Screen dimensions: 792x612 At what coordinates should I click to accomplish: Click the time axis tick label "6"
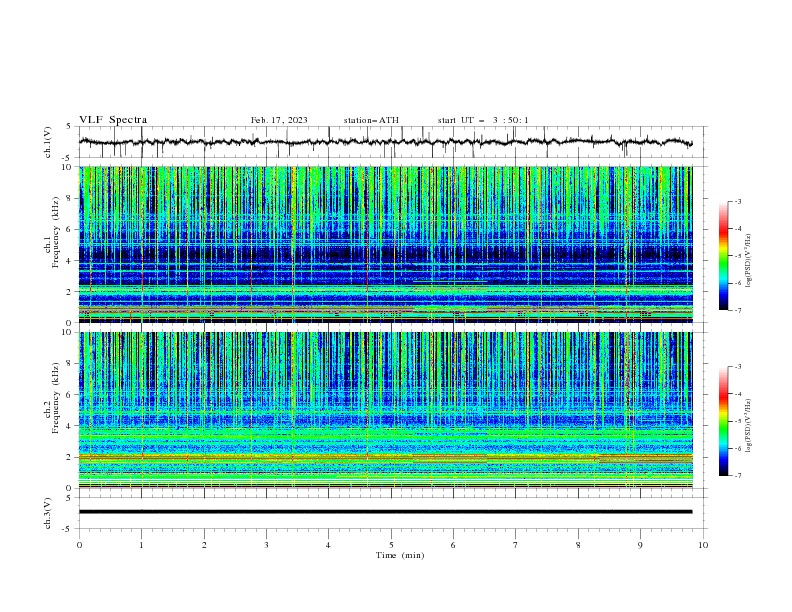[453, 545]
